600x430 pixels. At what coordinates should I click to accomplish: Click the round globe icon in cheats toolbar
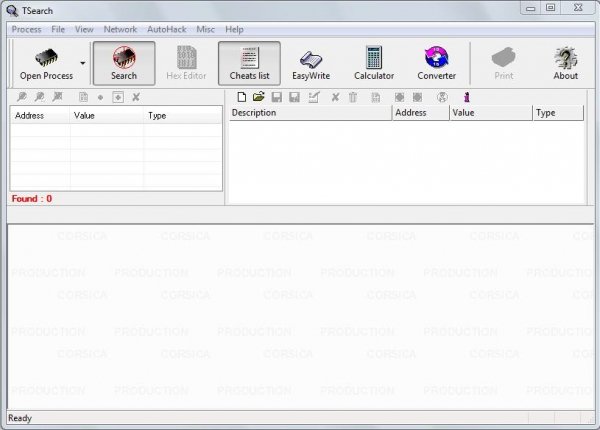tap(442, 97)
